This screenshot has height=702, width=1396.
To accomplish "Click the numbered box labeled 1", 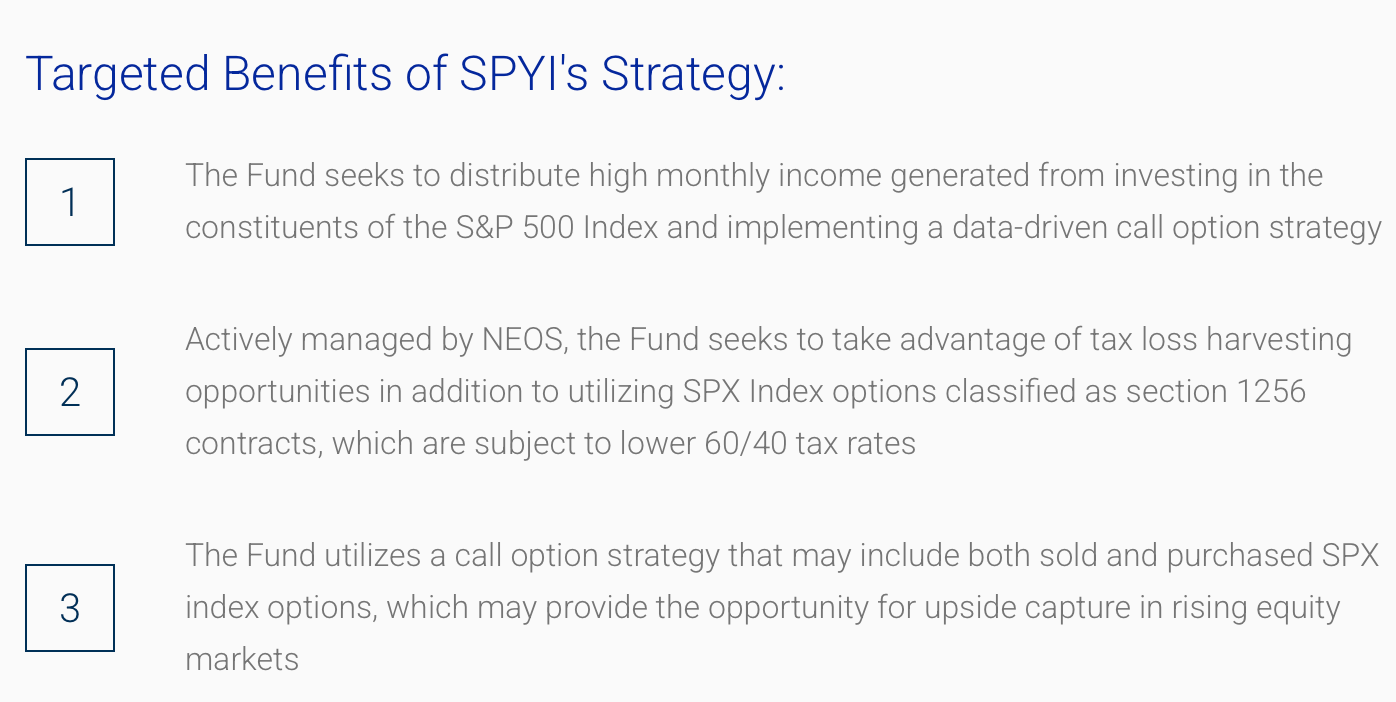I will coord(70,202).
